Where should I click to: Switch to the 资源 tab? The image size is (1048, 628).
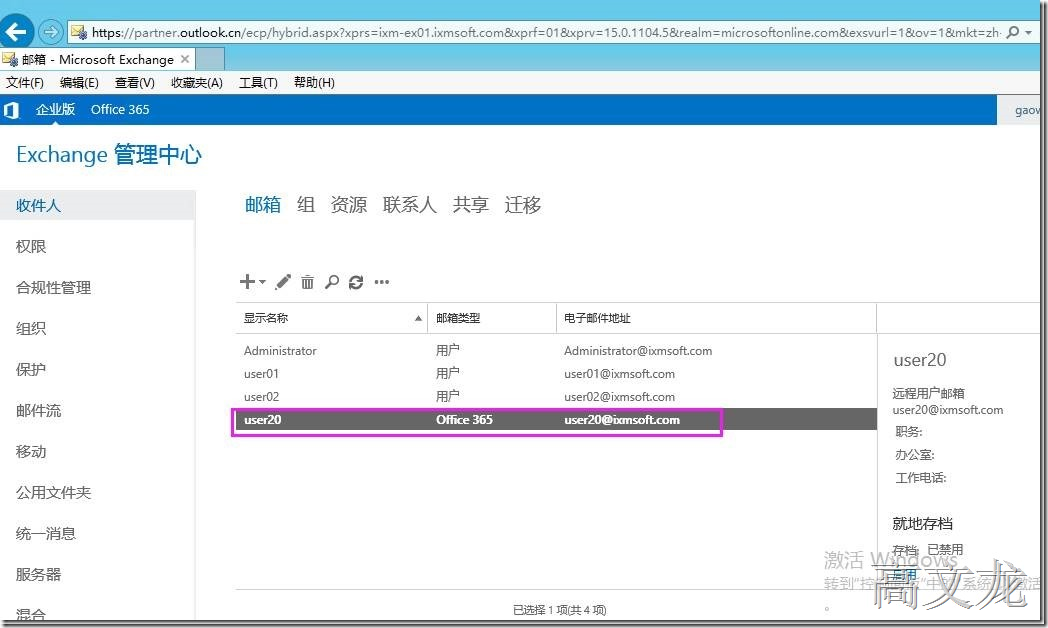coord(348,204)
